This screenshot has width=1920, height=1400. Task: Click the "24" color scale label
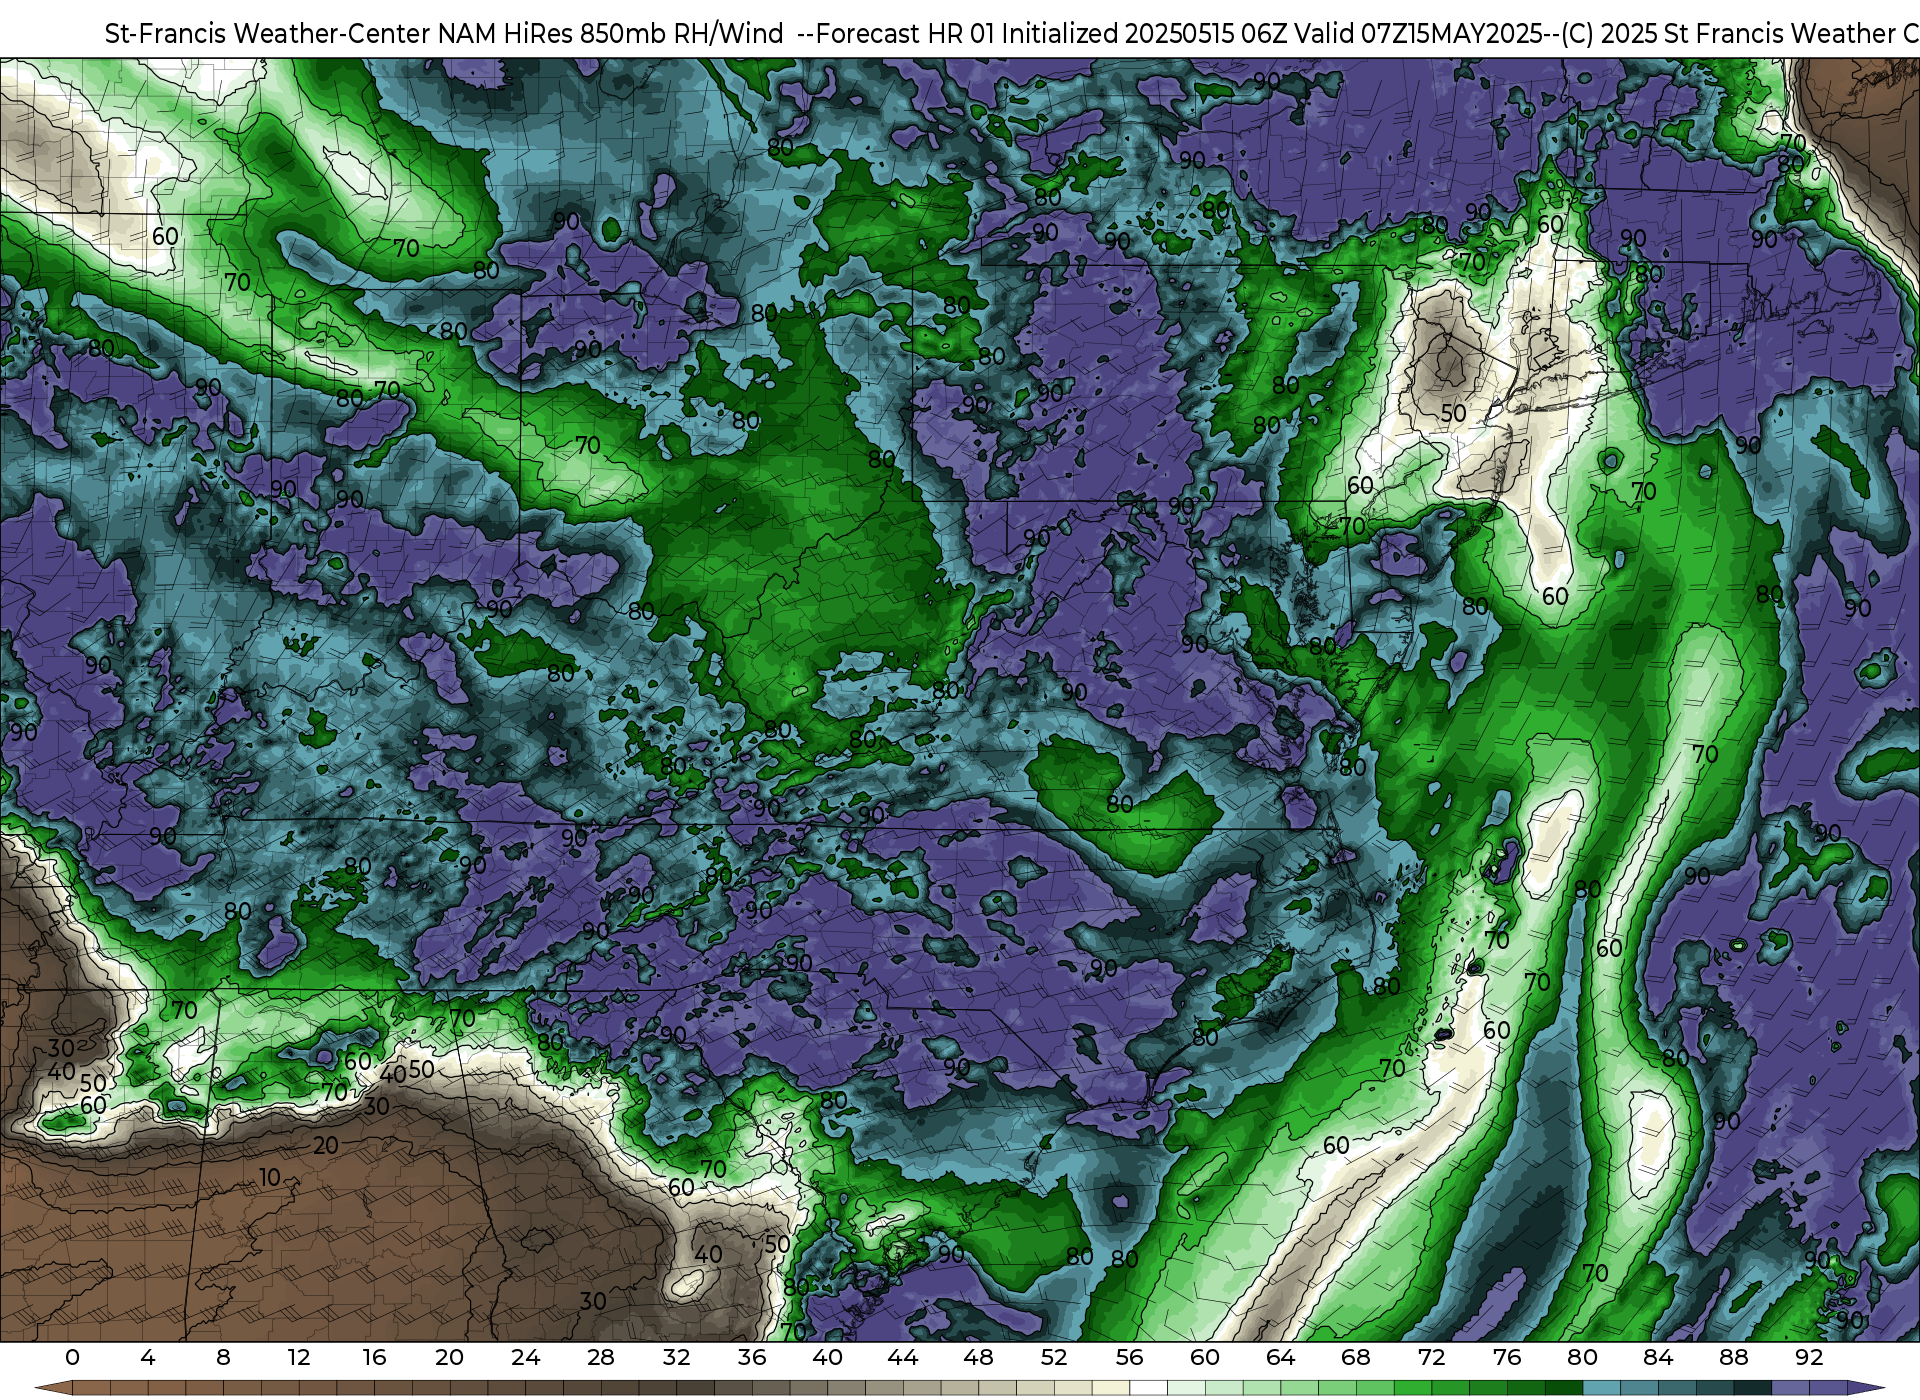tap(525, 1357)
